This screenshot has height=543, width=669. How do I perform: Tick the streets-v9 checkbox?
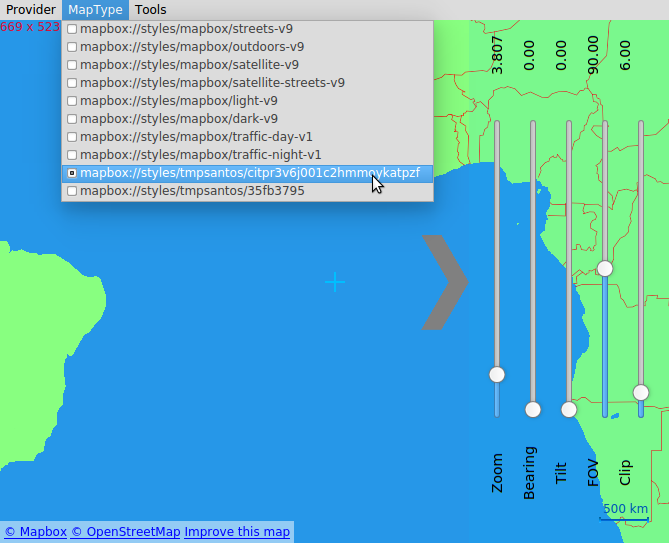pyautogui.click(x=72, y=29)
